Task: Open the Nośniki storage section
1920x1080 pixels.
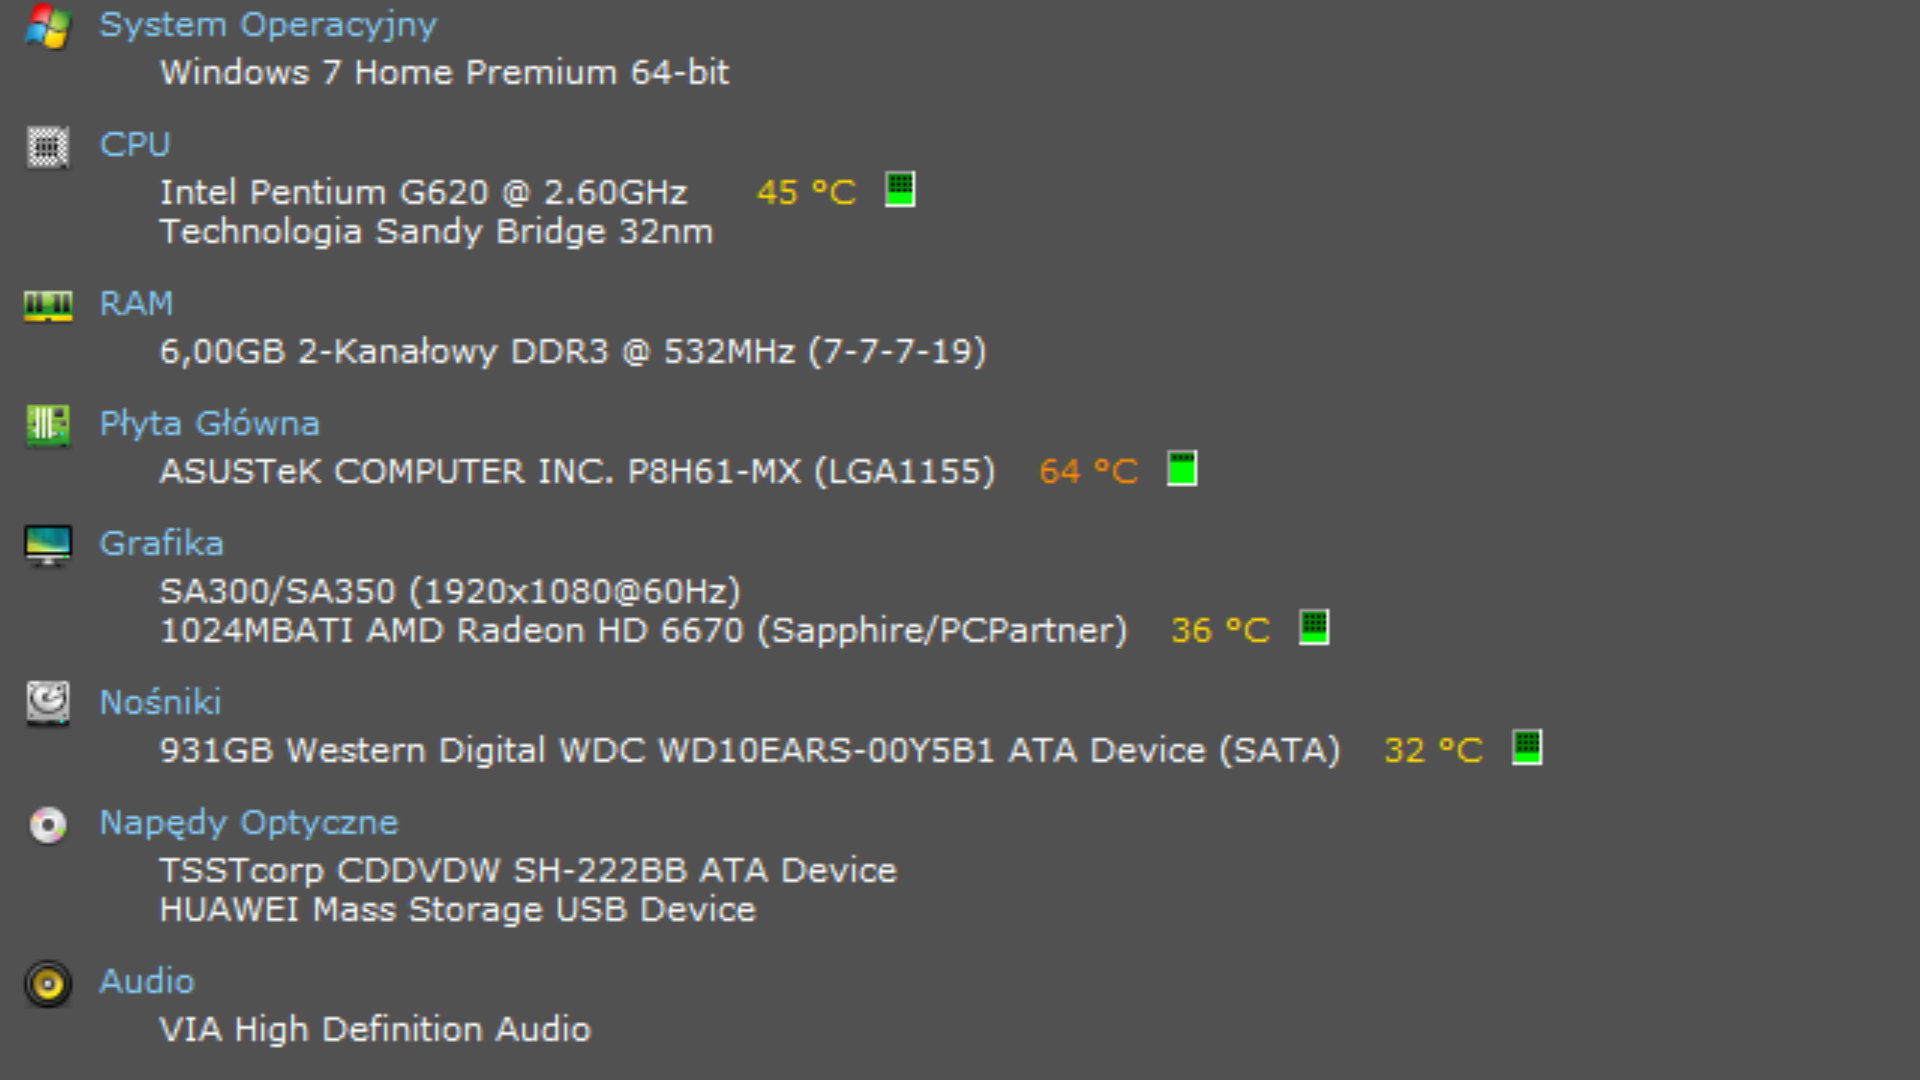Action: tap(160, 703)
